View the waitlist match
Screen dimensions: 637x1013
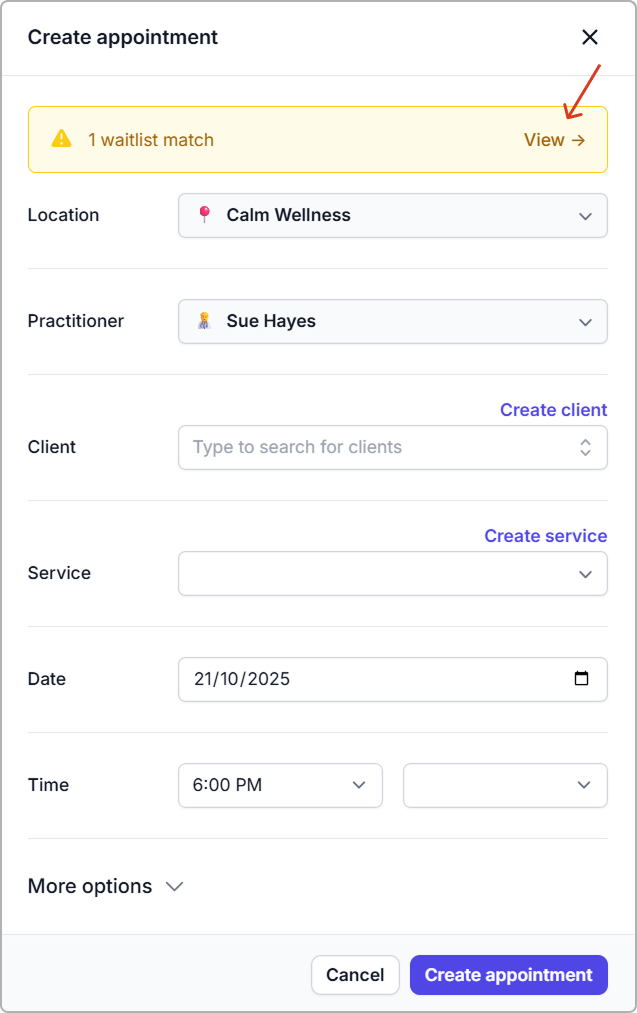tap(554, 140)
